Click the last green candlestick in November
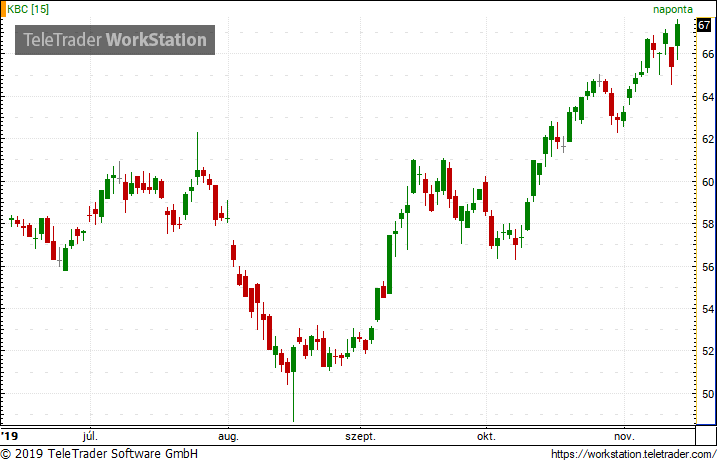Screen dimensions: 717x463 click(x=677, y=35)
